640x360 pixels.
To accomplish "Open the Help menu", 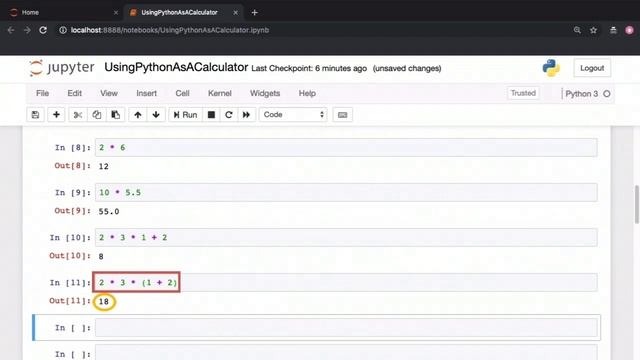I will pos(307,93).
